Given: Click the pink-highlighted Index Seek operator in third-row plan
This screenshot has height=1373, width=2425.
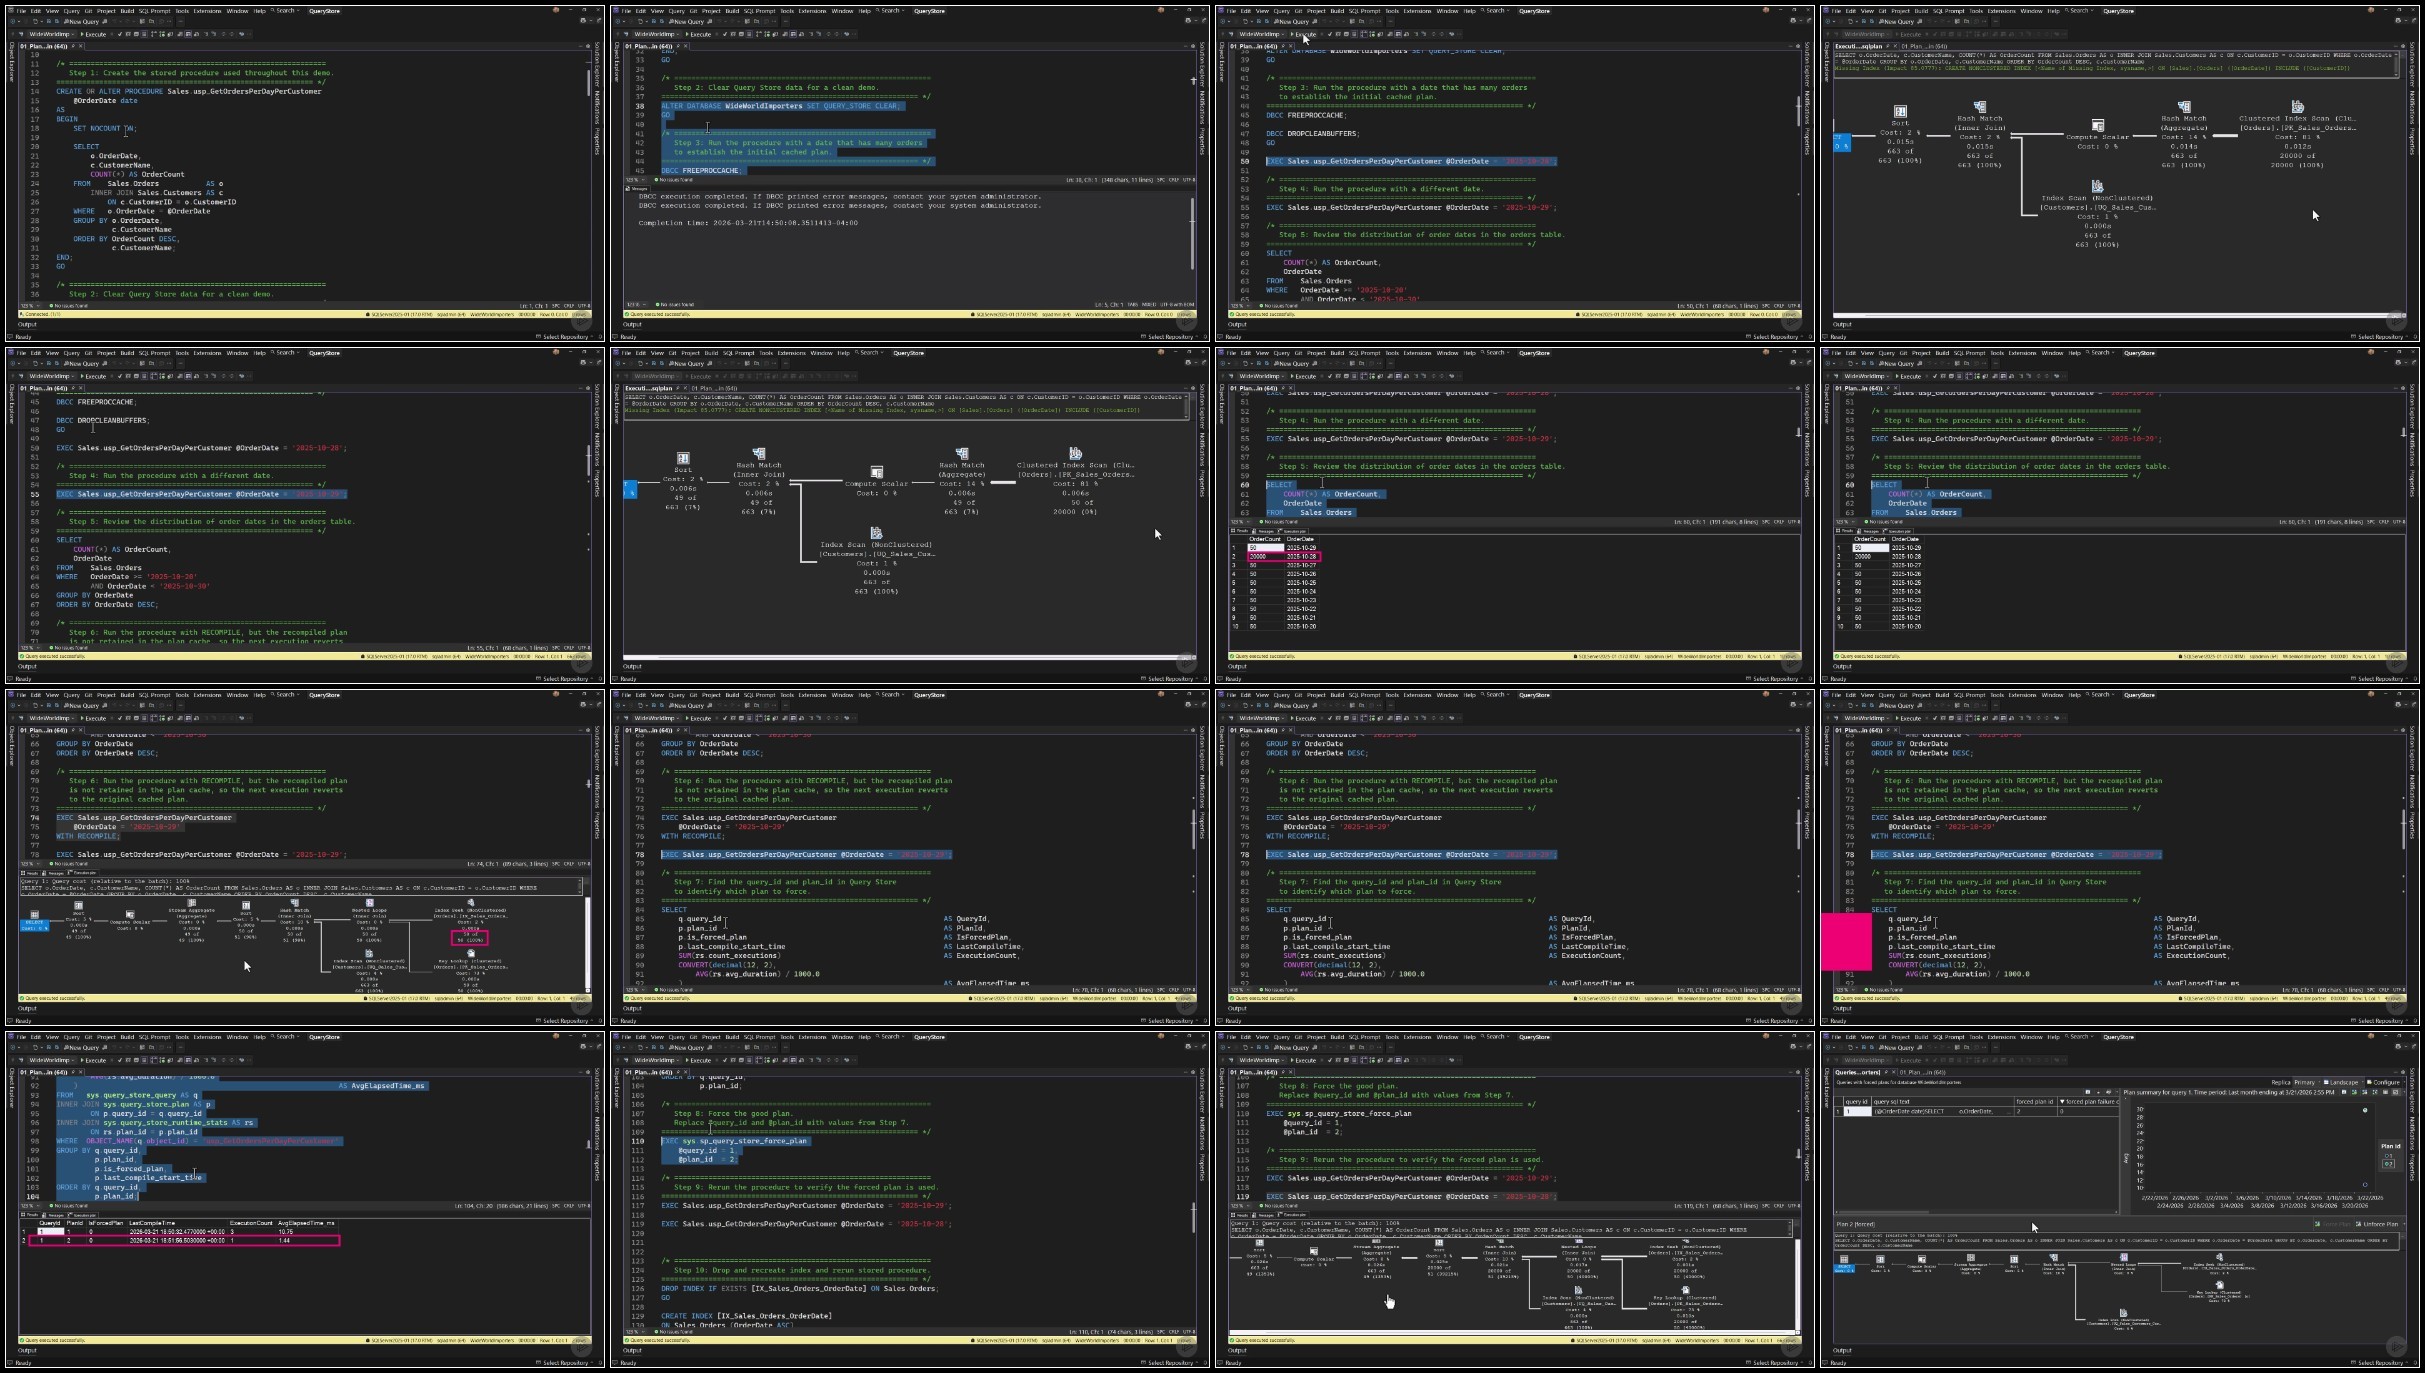Looking at the screenshot, I should pos(470,904).
